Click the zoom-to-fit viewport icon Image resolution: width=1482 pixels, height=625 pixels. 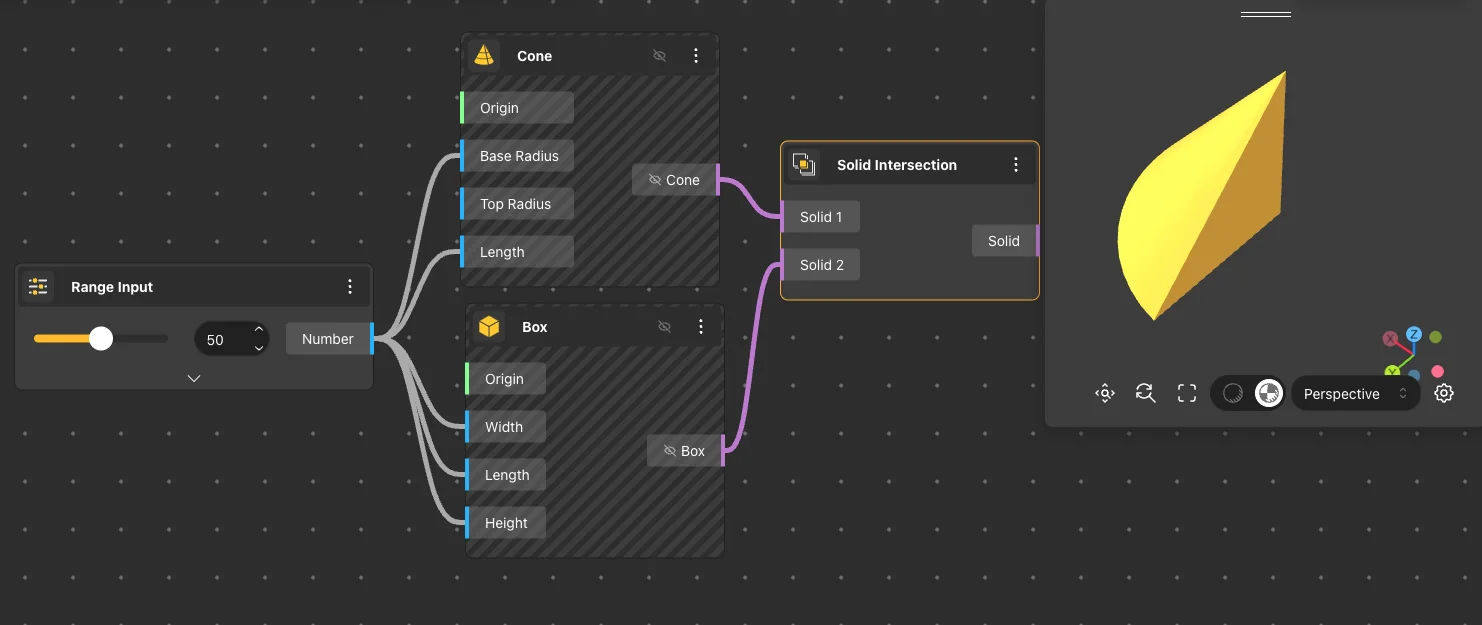point(1105,394)
